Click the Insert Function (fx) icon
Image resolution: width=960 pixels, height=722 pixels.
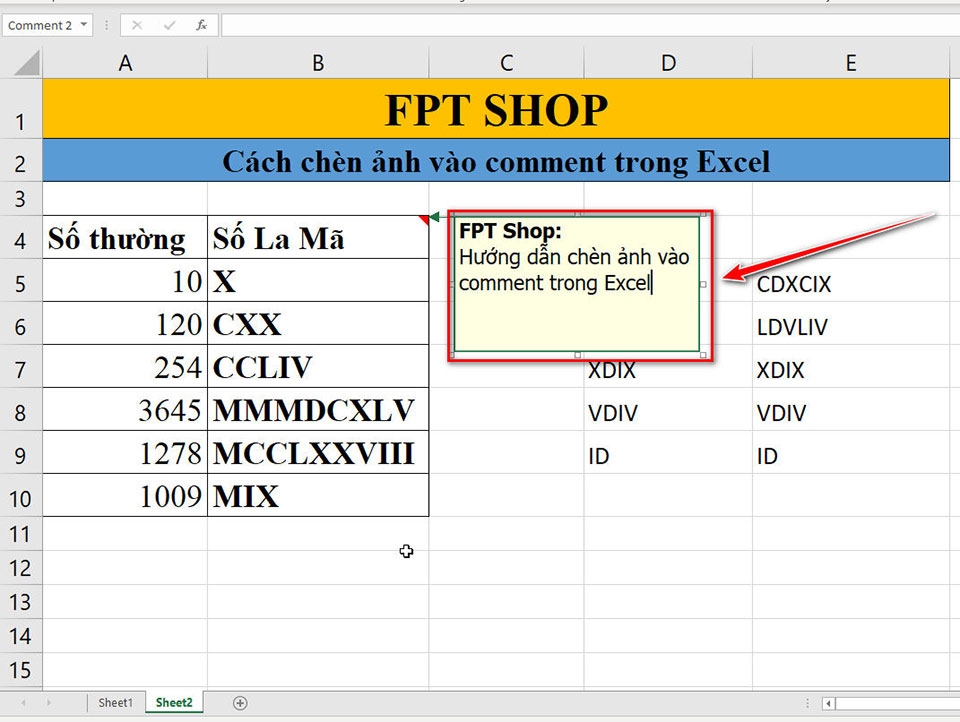pos(202,25)
